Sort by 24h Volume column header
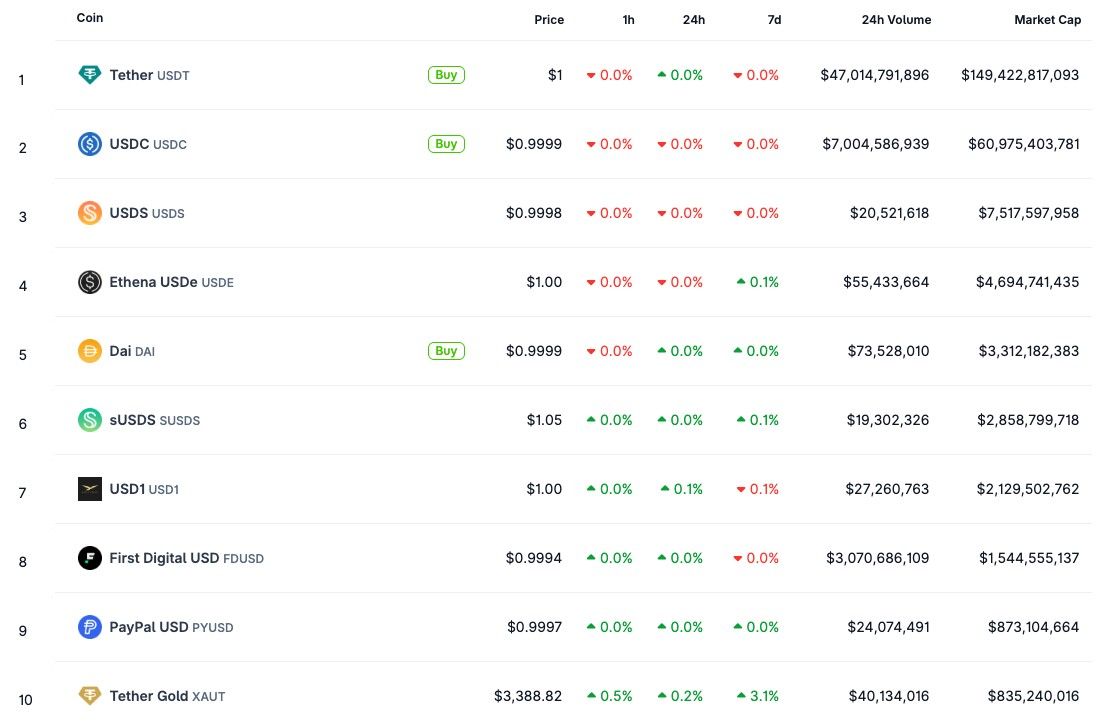 (896, 20)
